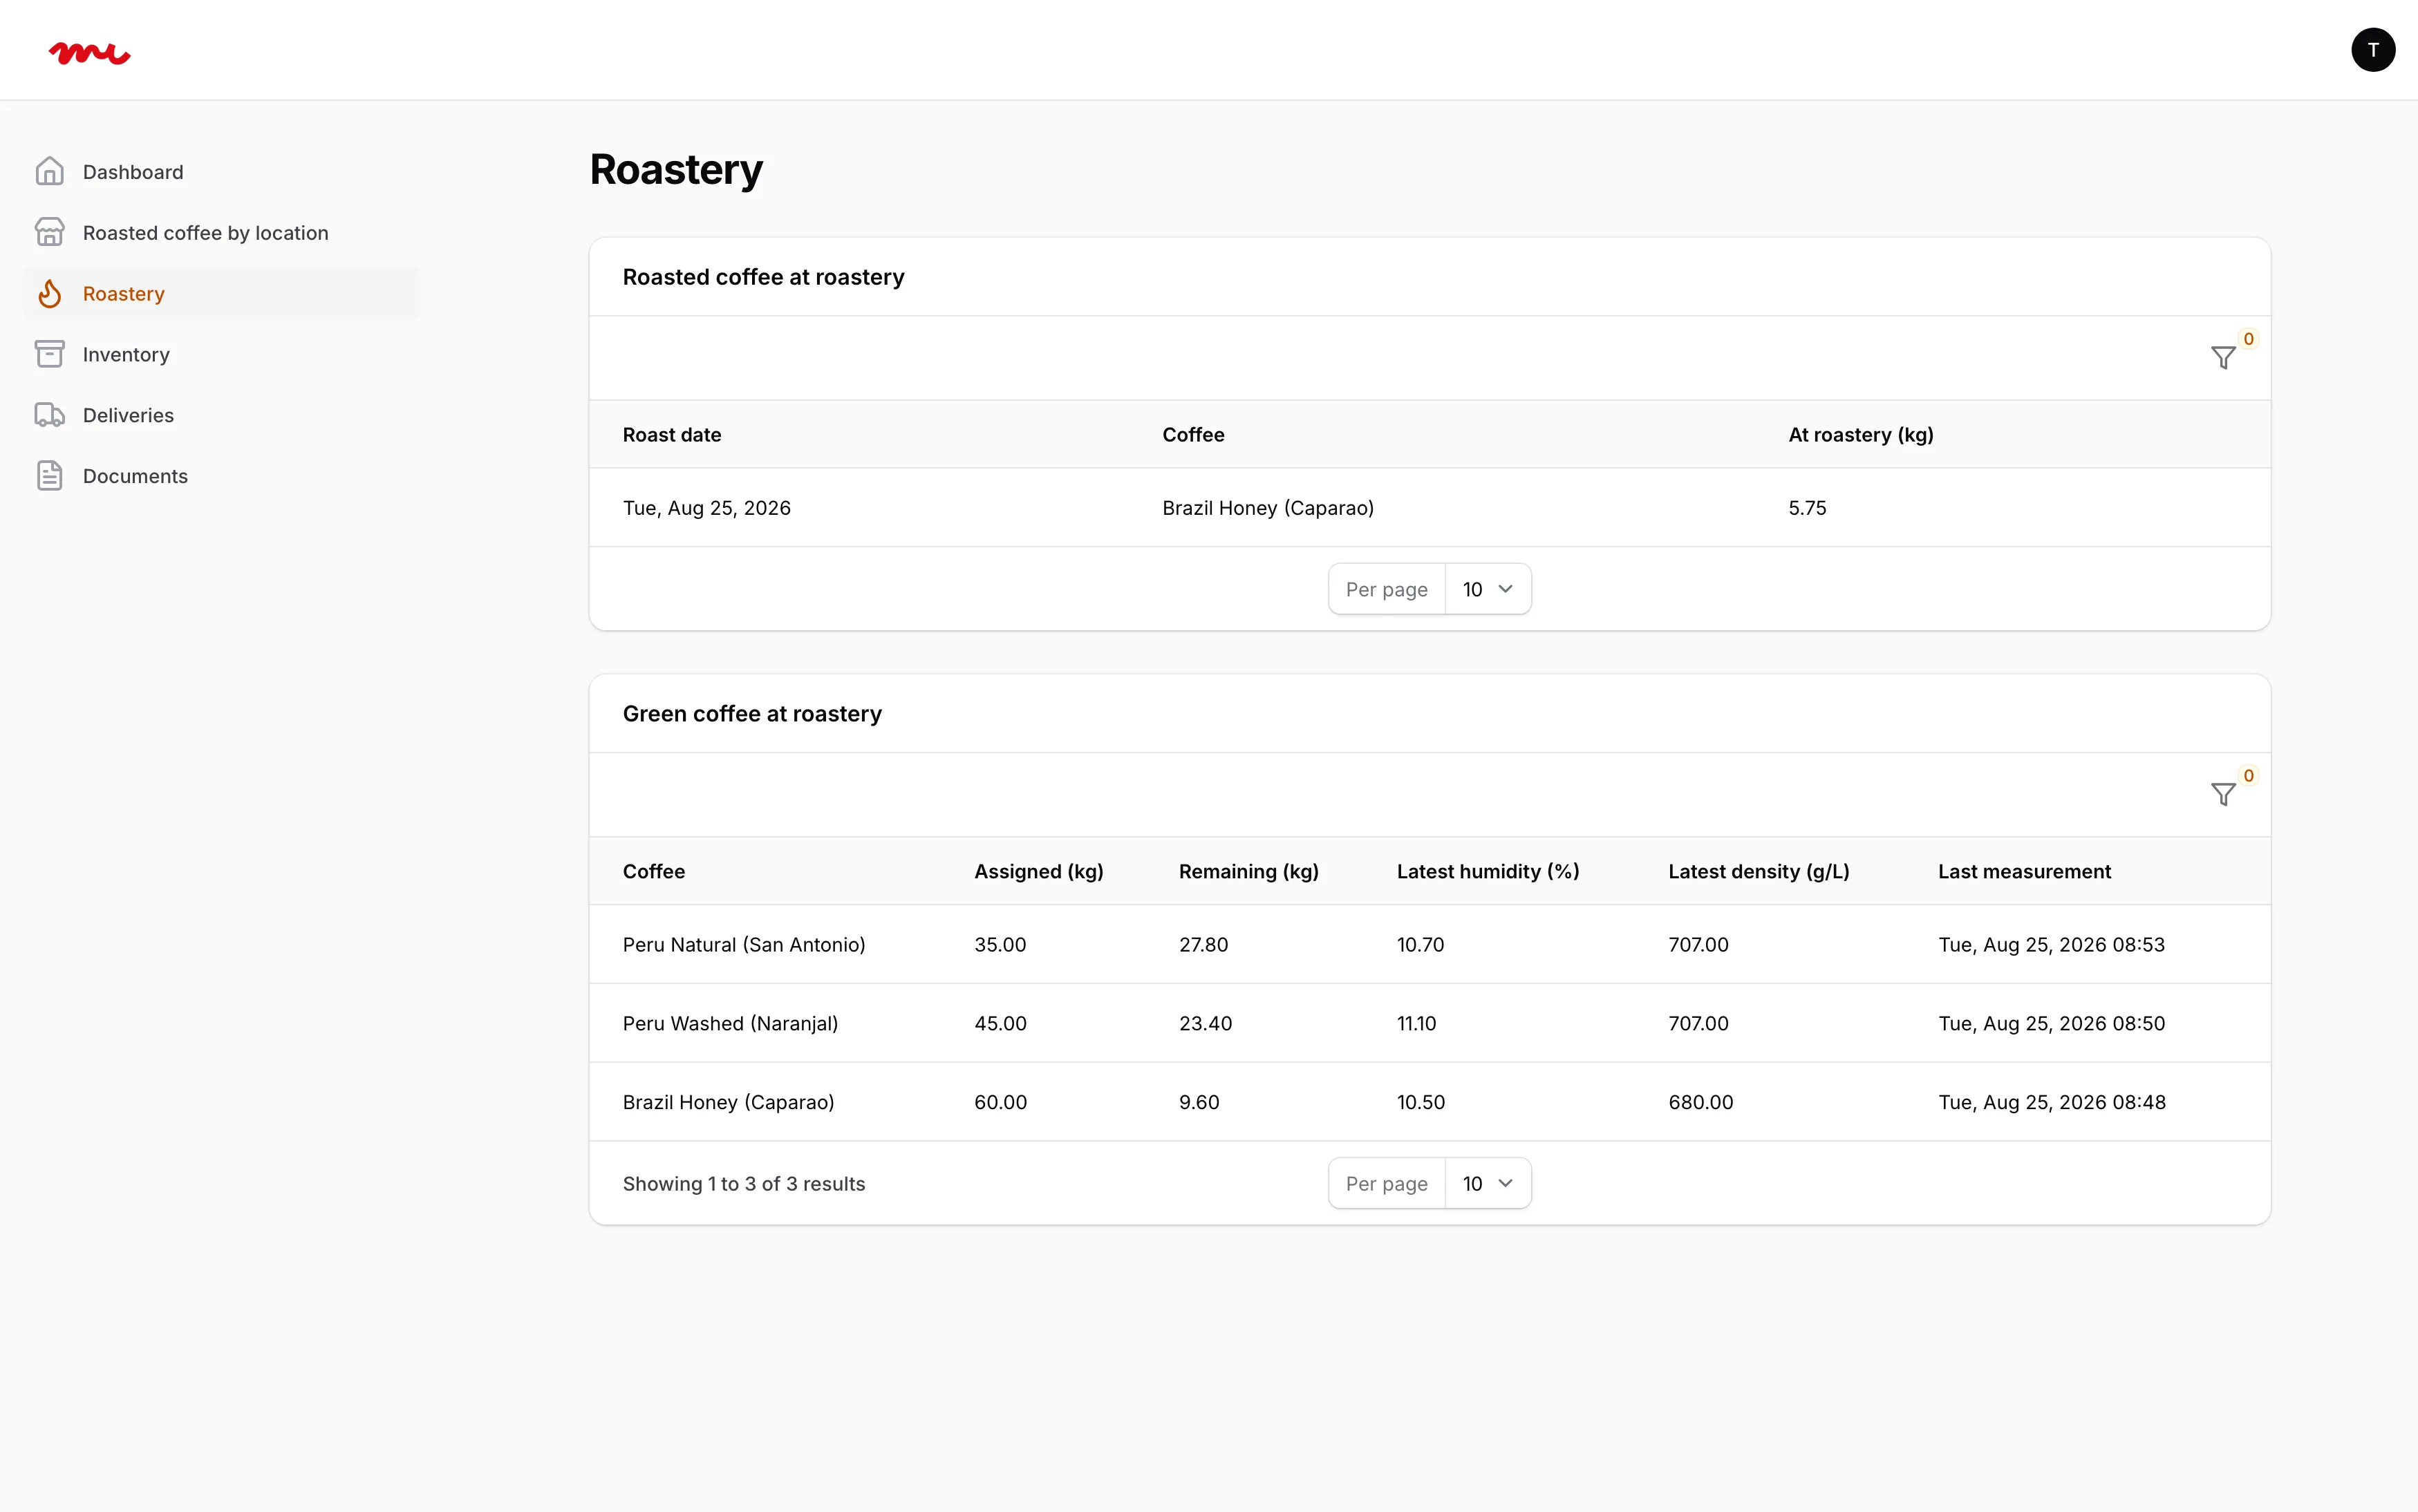
Task: Open the Documents section
Action: click(221, 476)
